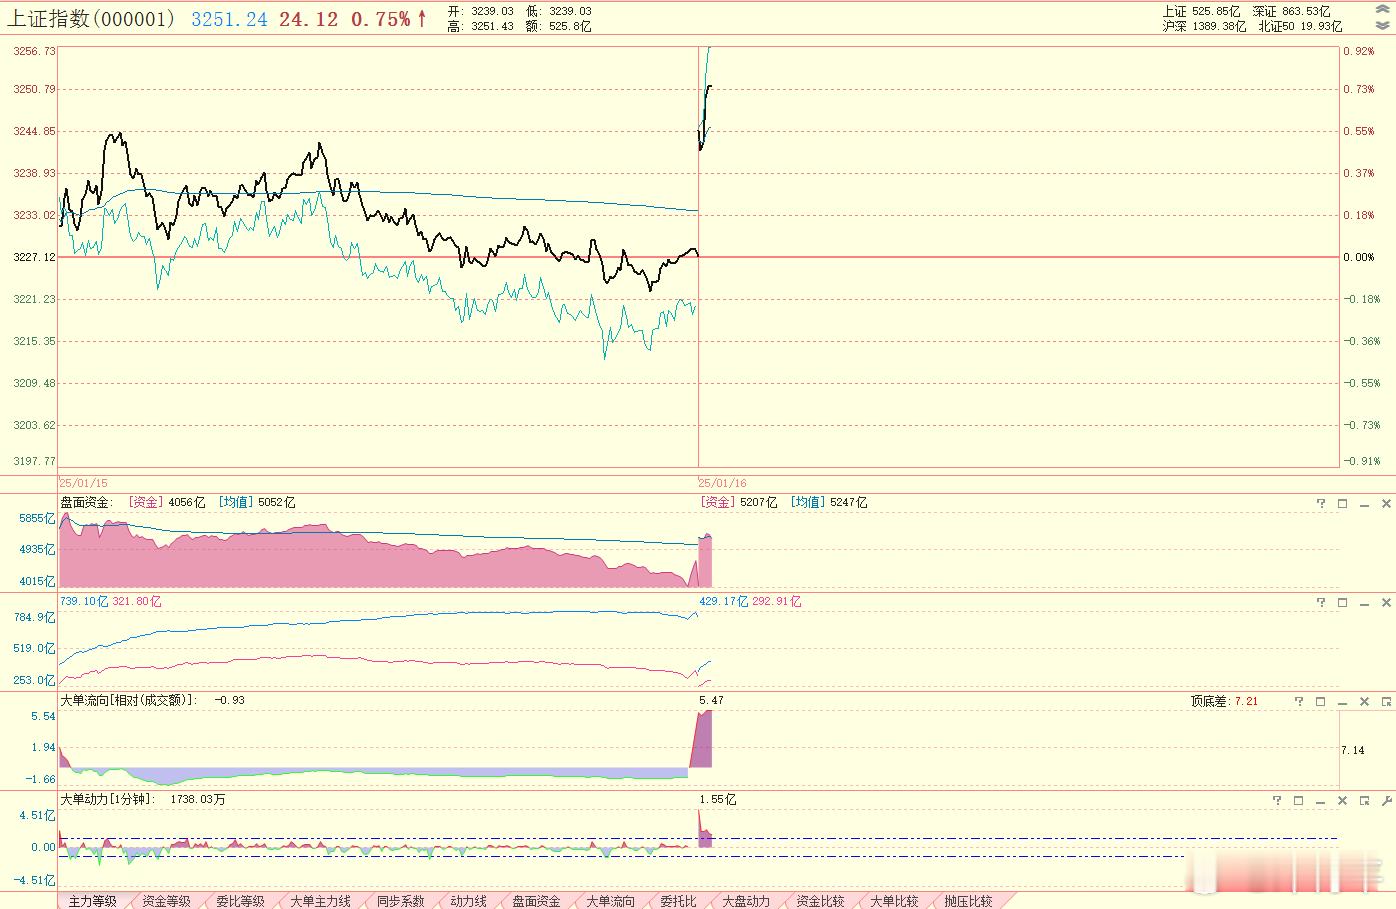Click the [均值] 5247亿 legend

829,503
